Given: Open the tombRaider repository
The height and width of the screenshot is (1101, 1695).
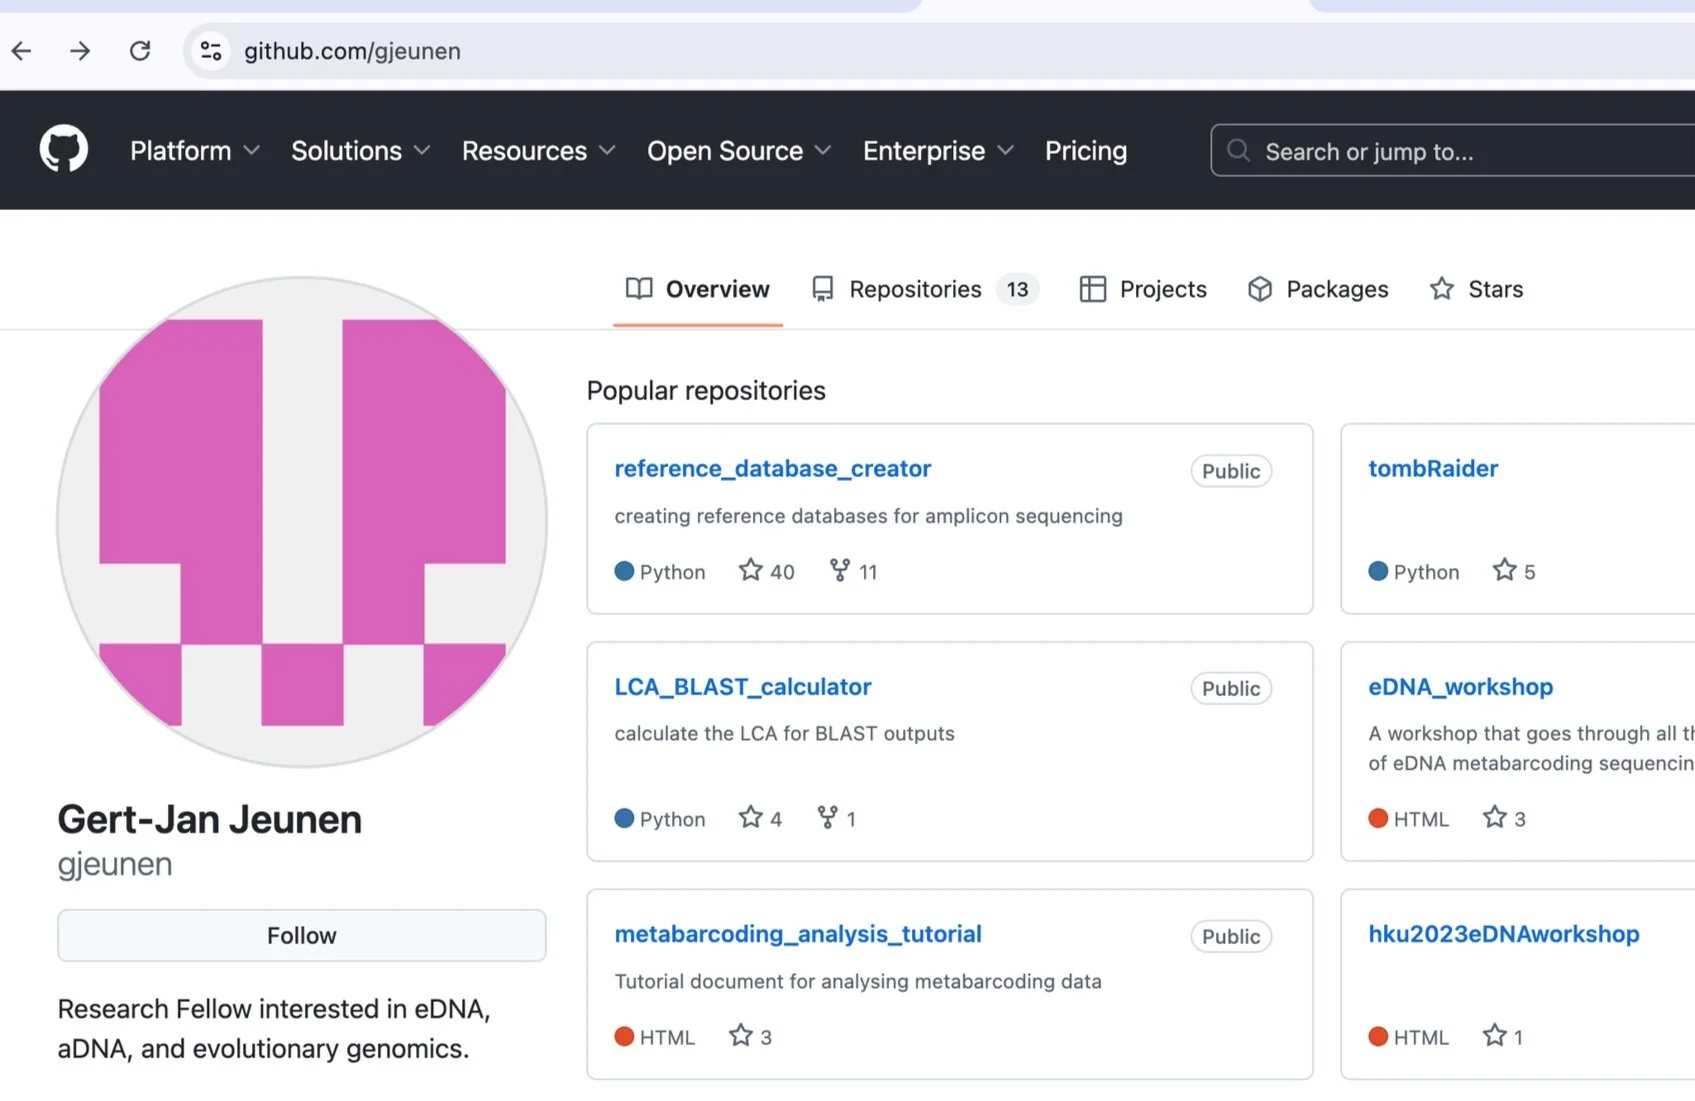Looking at the screenshot, I should coord(1433,468).
